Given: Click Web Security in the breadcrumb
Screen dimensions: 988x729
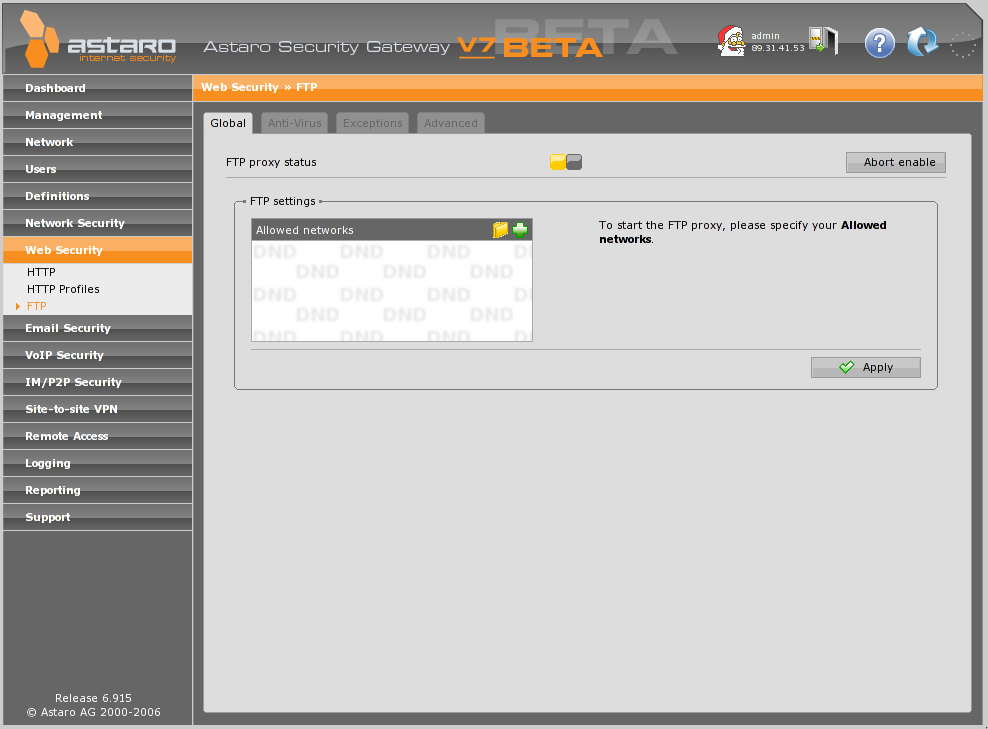Looking at the screenshot, I should 239,87.
